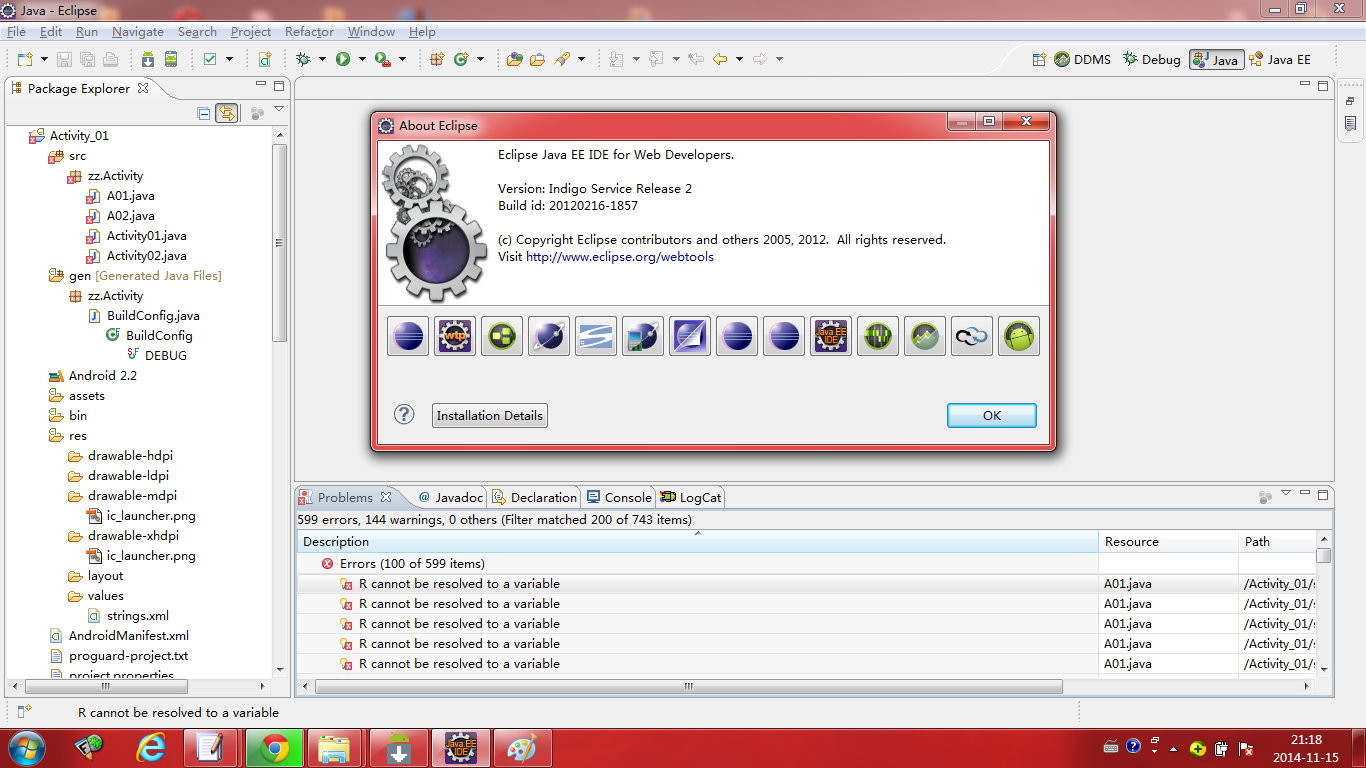1366x768 pixels.
Task: Click the cloud feature icon in About dialog
Action: pos(972,336)
